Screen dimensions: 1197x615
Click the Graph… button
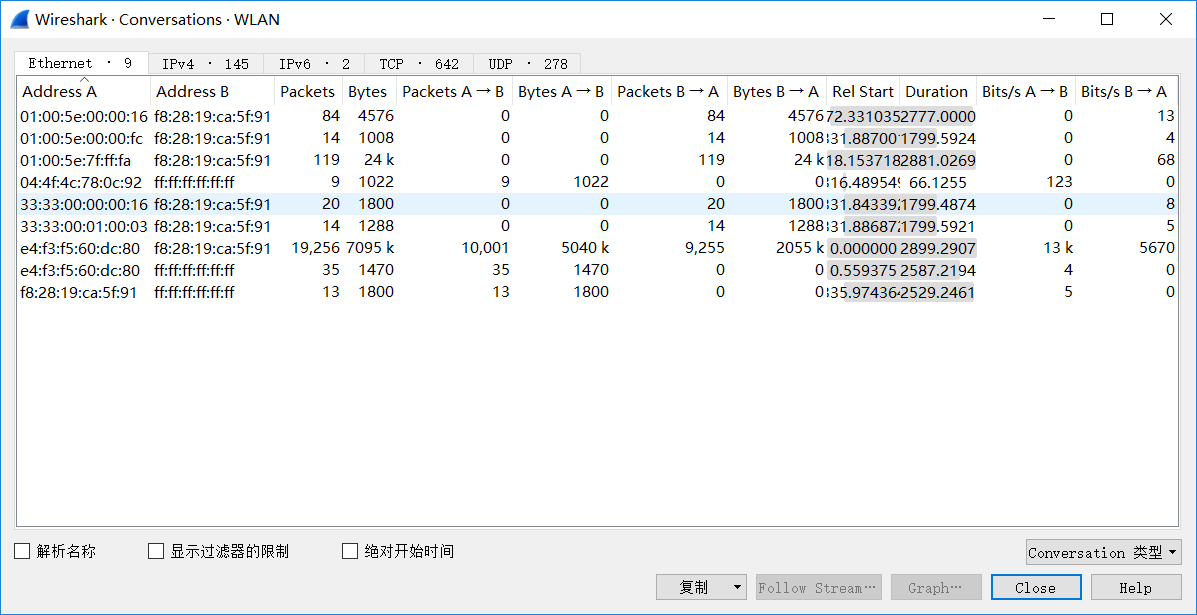936,588
